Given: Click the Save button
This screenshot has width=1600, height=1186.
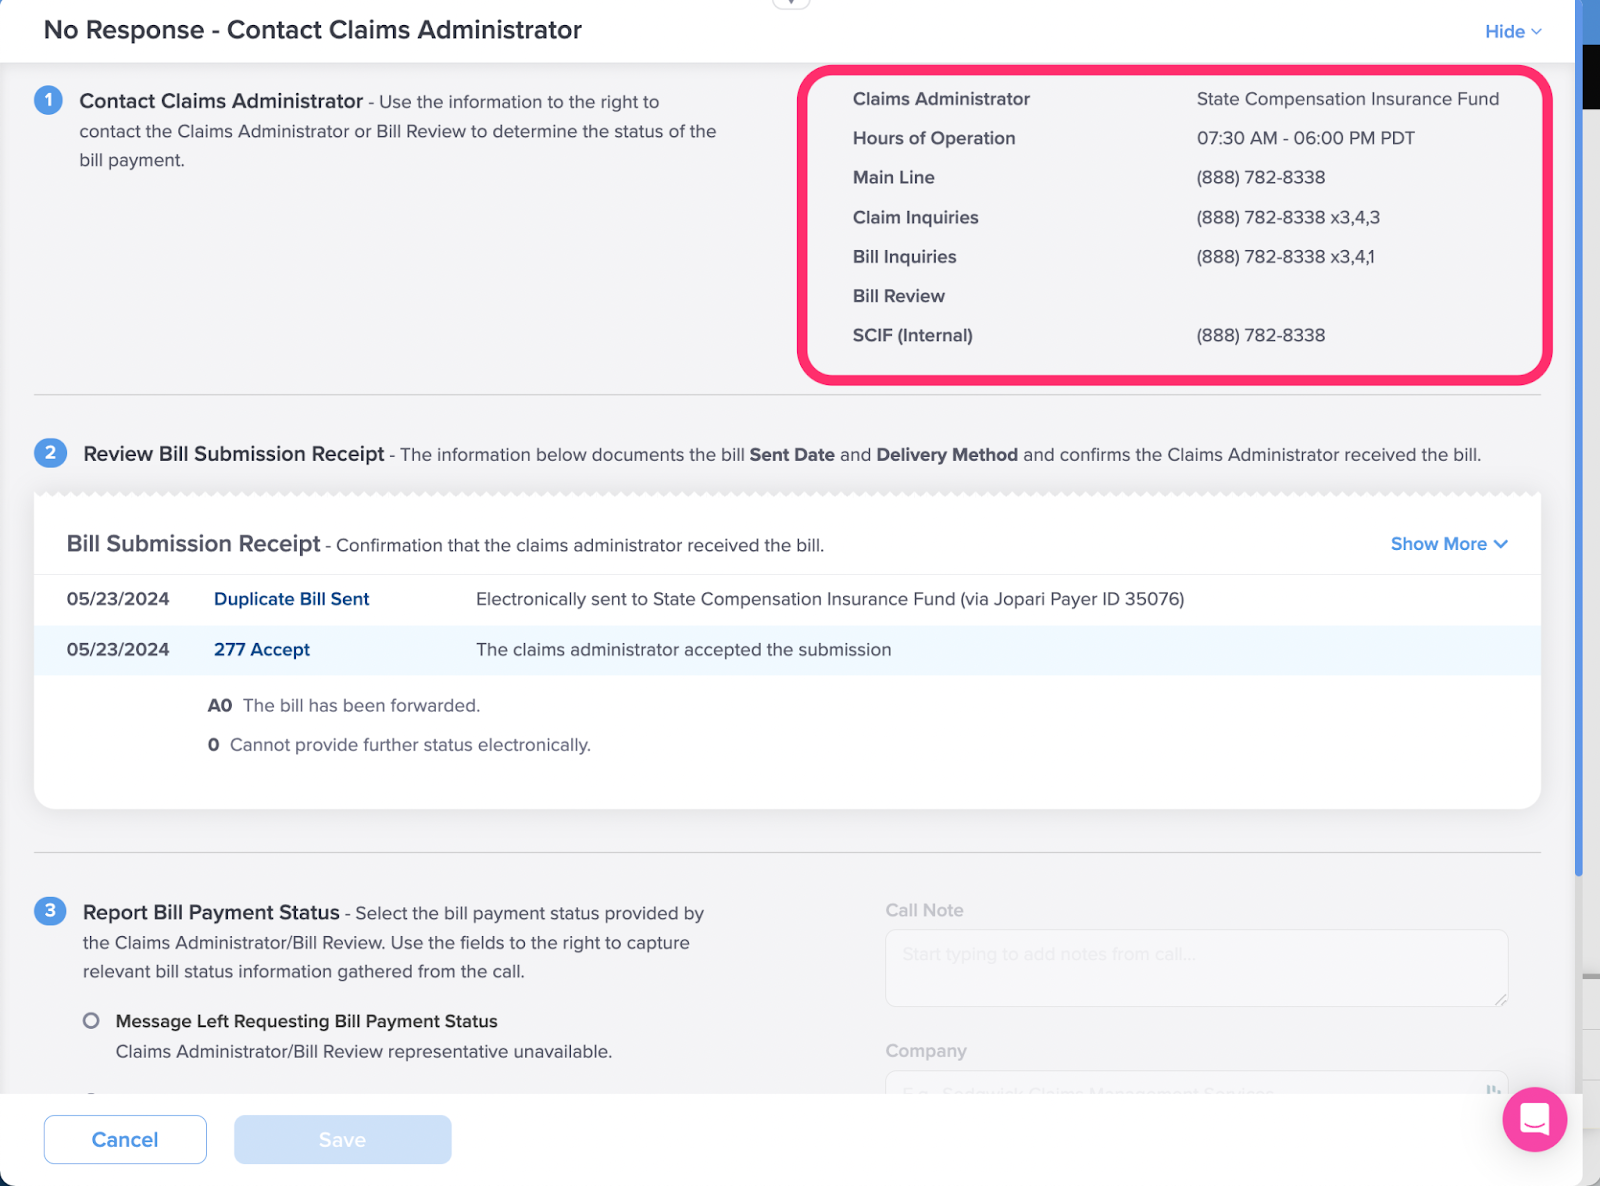Looking at the screenshot, I should [x=342, y=1139].
